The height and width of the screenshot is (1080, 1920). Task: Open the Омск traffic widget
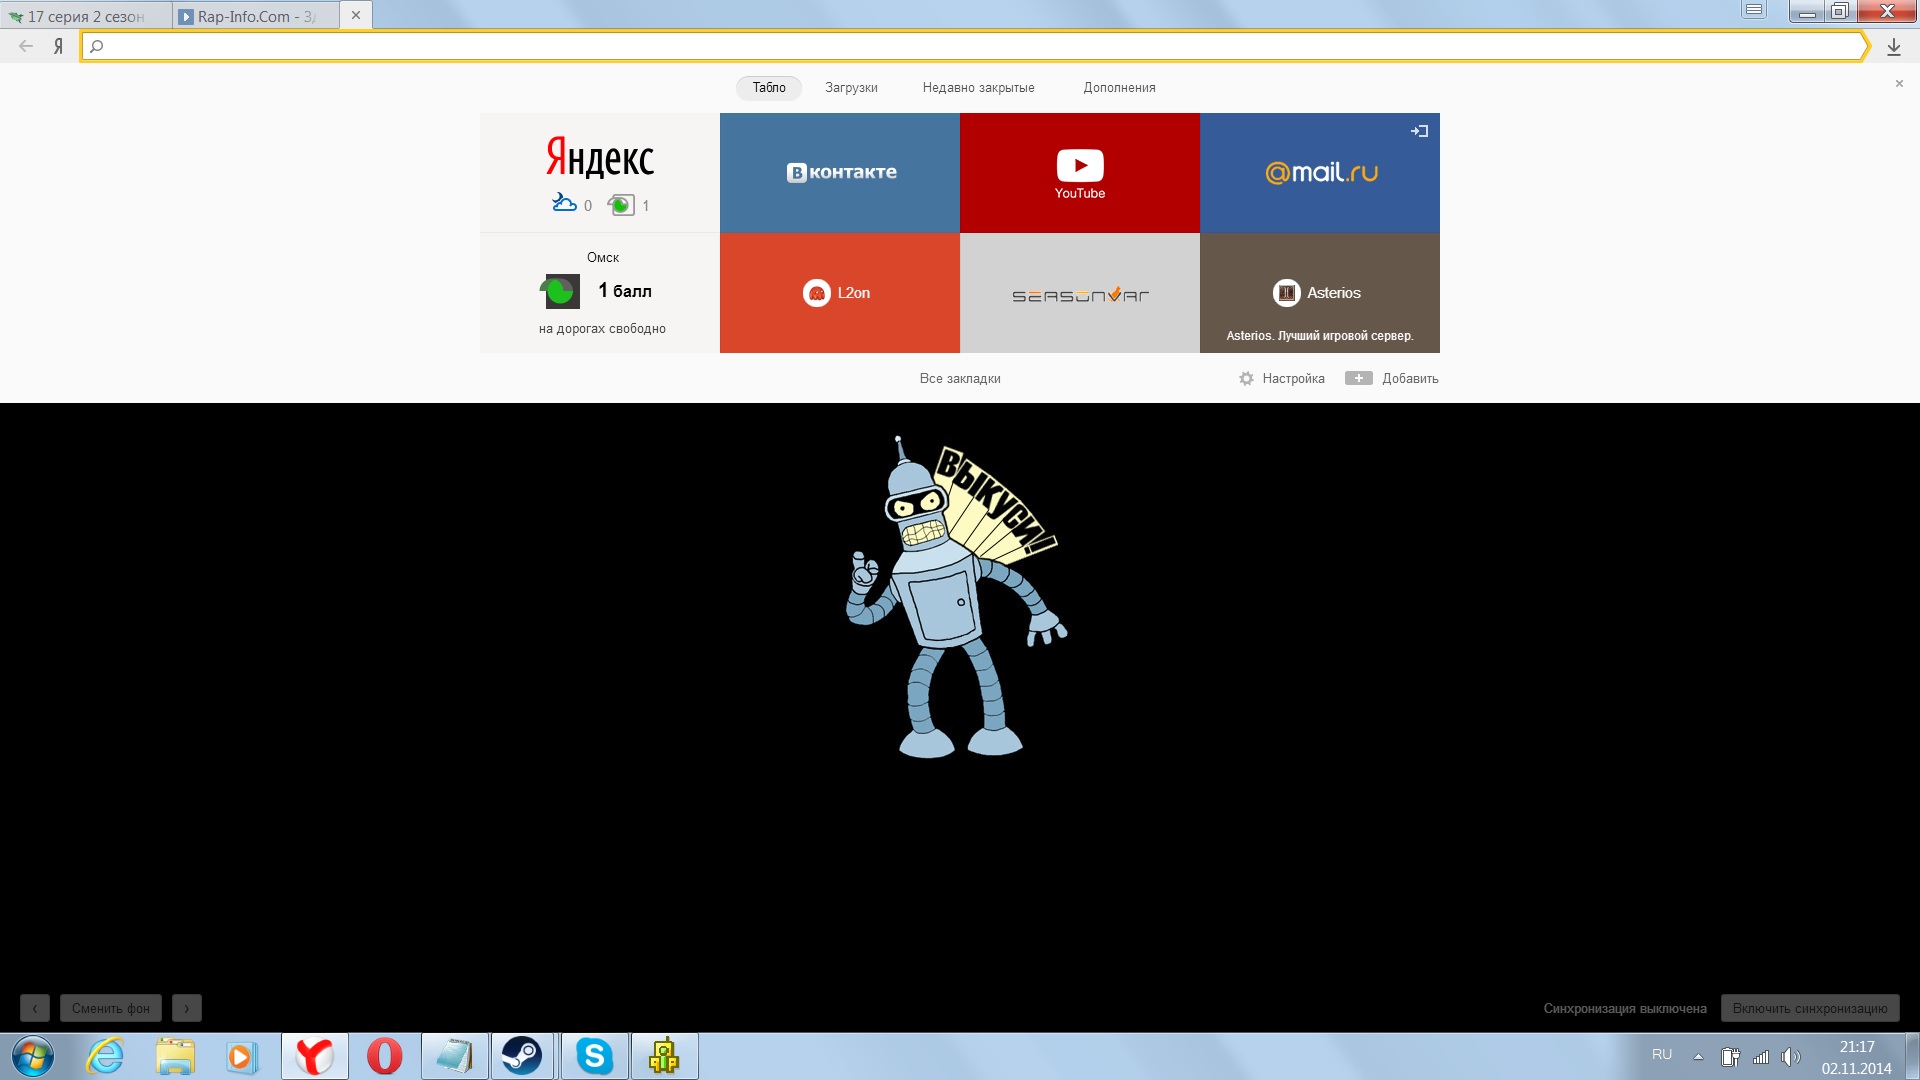pyautogui.click(x=600, y=293)
